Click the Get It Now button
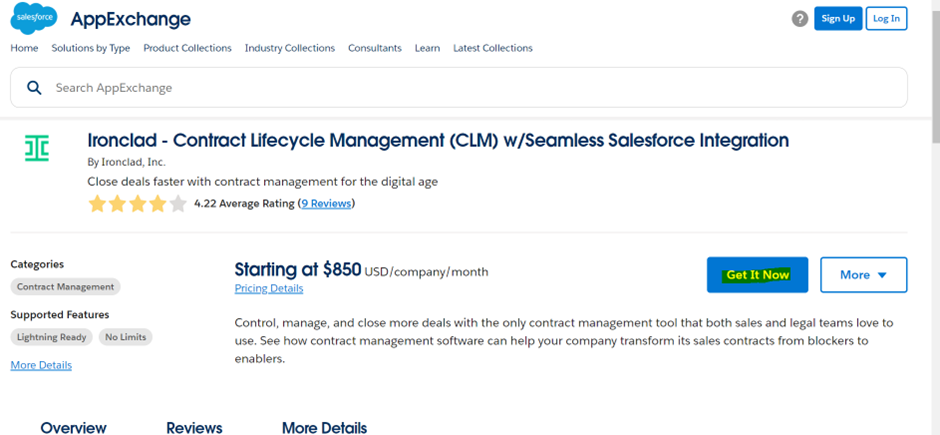 757,275
